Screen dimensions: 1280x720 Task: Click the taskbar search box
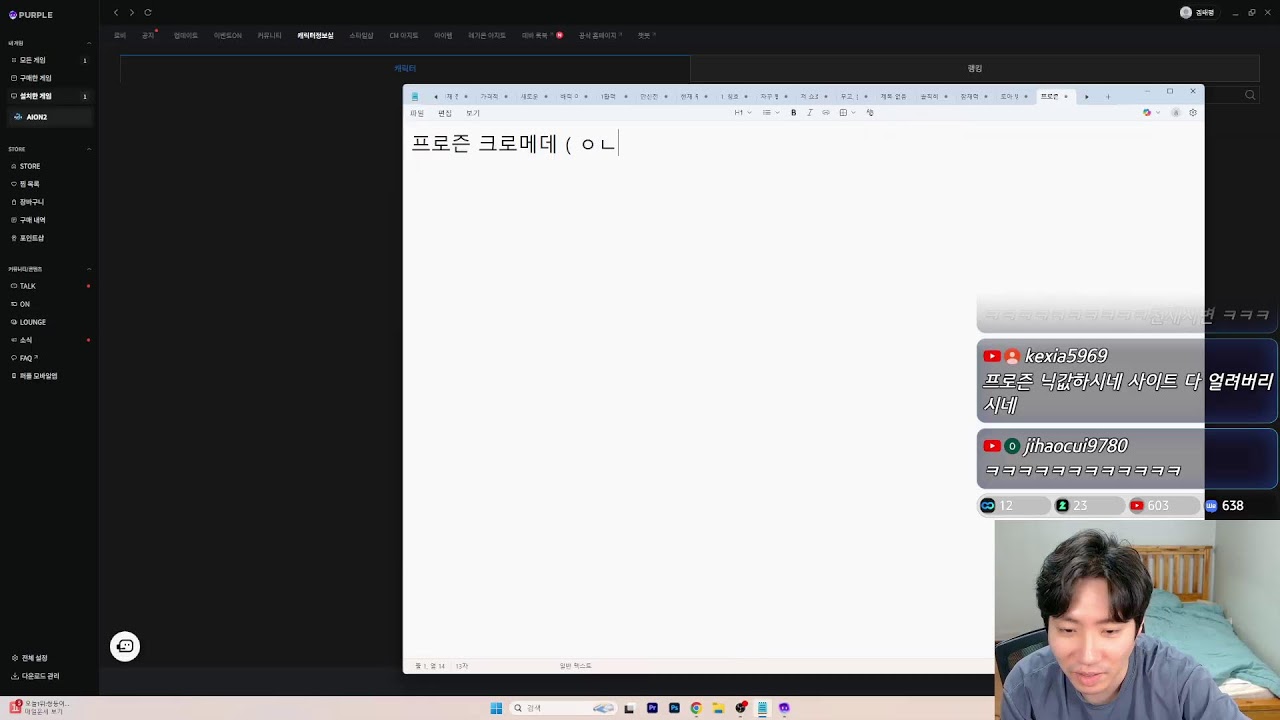coord(563,708)
